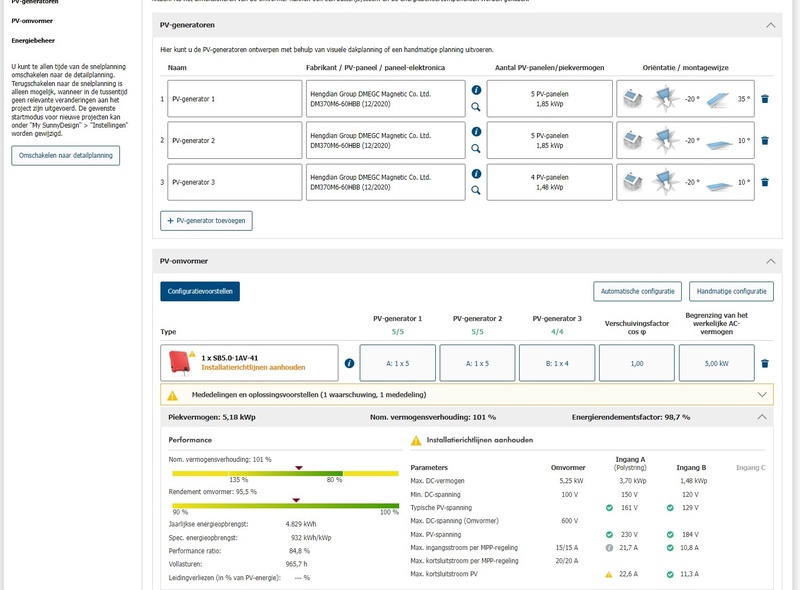Image resolution: width=800 pixels, height=590 pixels.
Task: Click magnifier icon in PV-generator 3 row
Action: (x=476, y=190)
